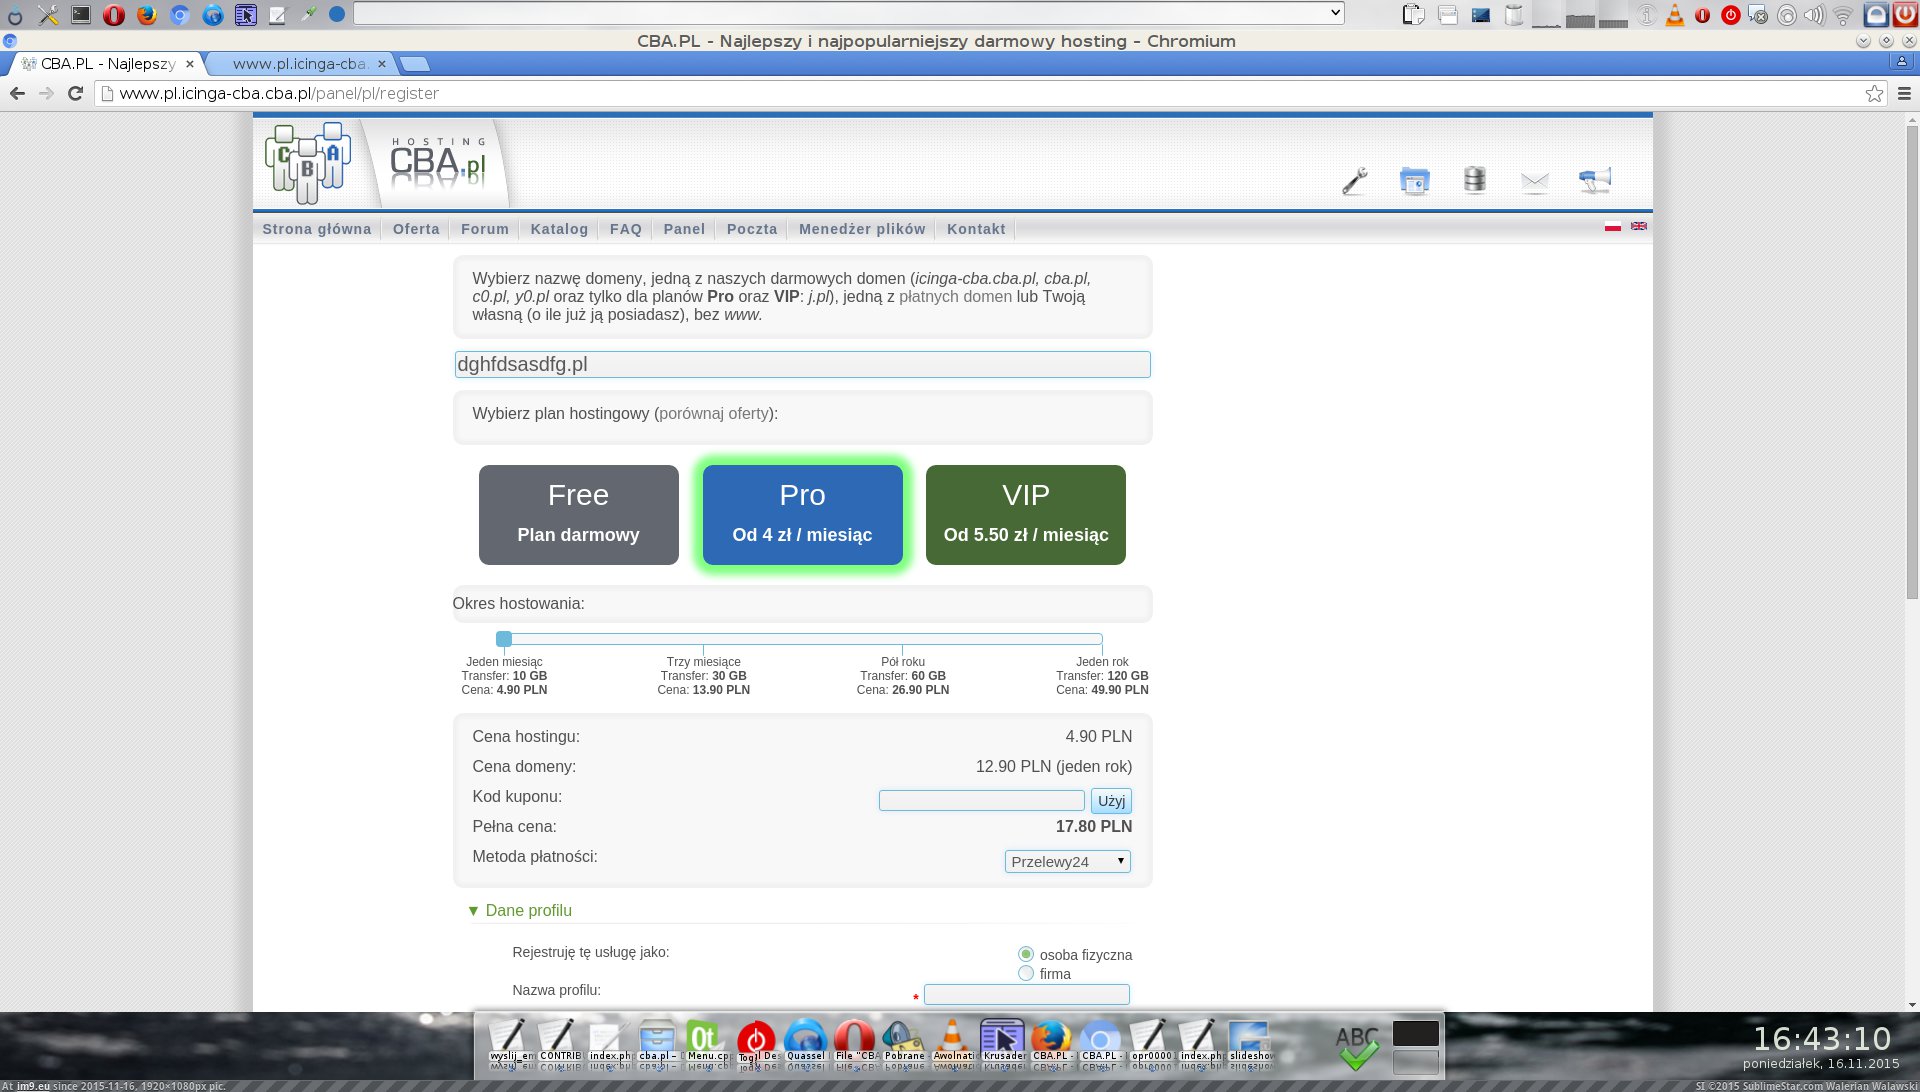Click the 'Użyj' coupon button

click(1111, 801)
